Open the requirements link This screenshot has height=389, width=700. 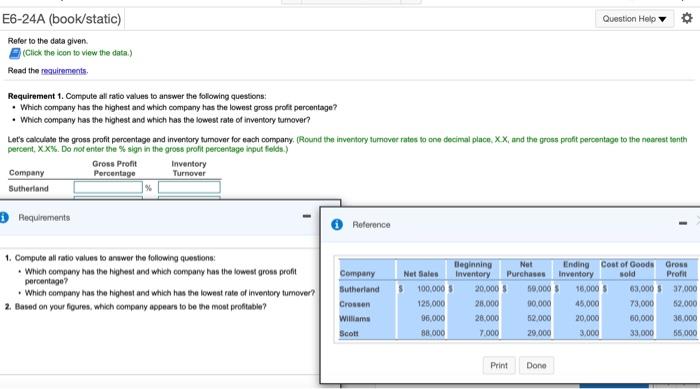64,71
